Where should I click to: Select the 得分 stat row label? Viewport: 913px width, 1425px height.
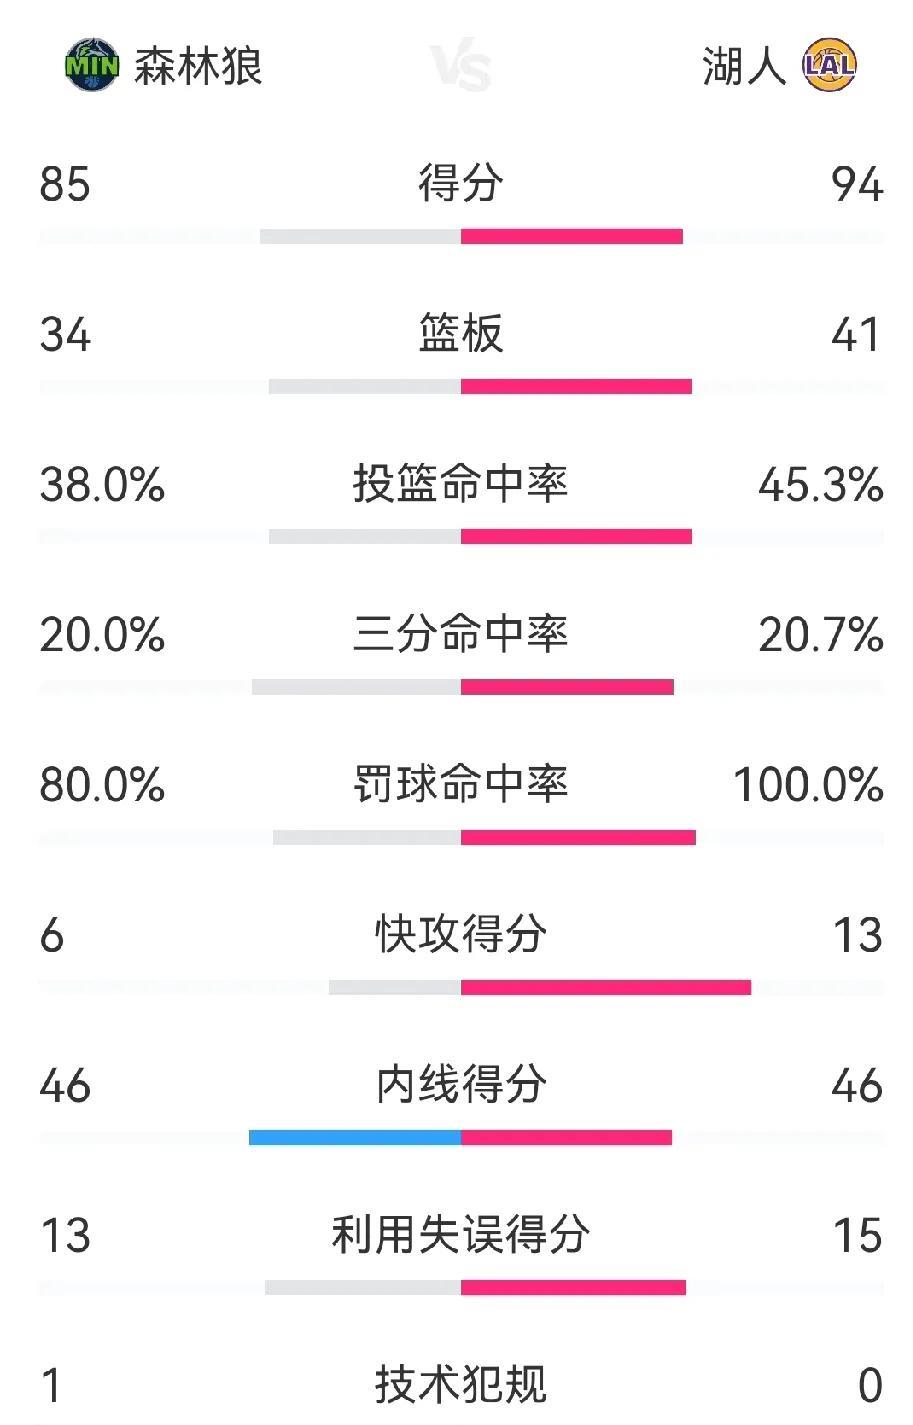point(461,184)
